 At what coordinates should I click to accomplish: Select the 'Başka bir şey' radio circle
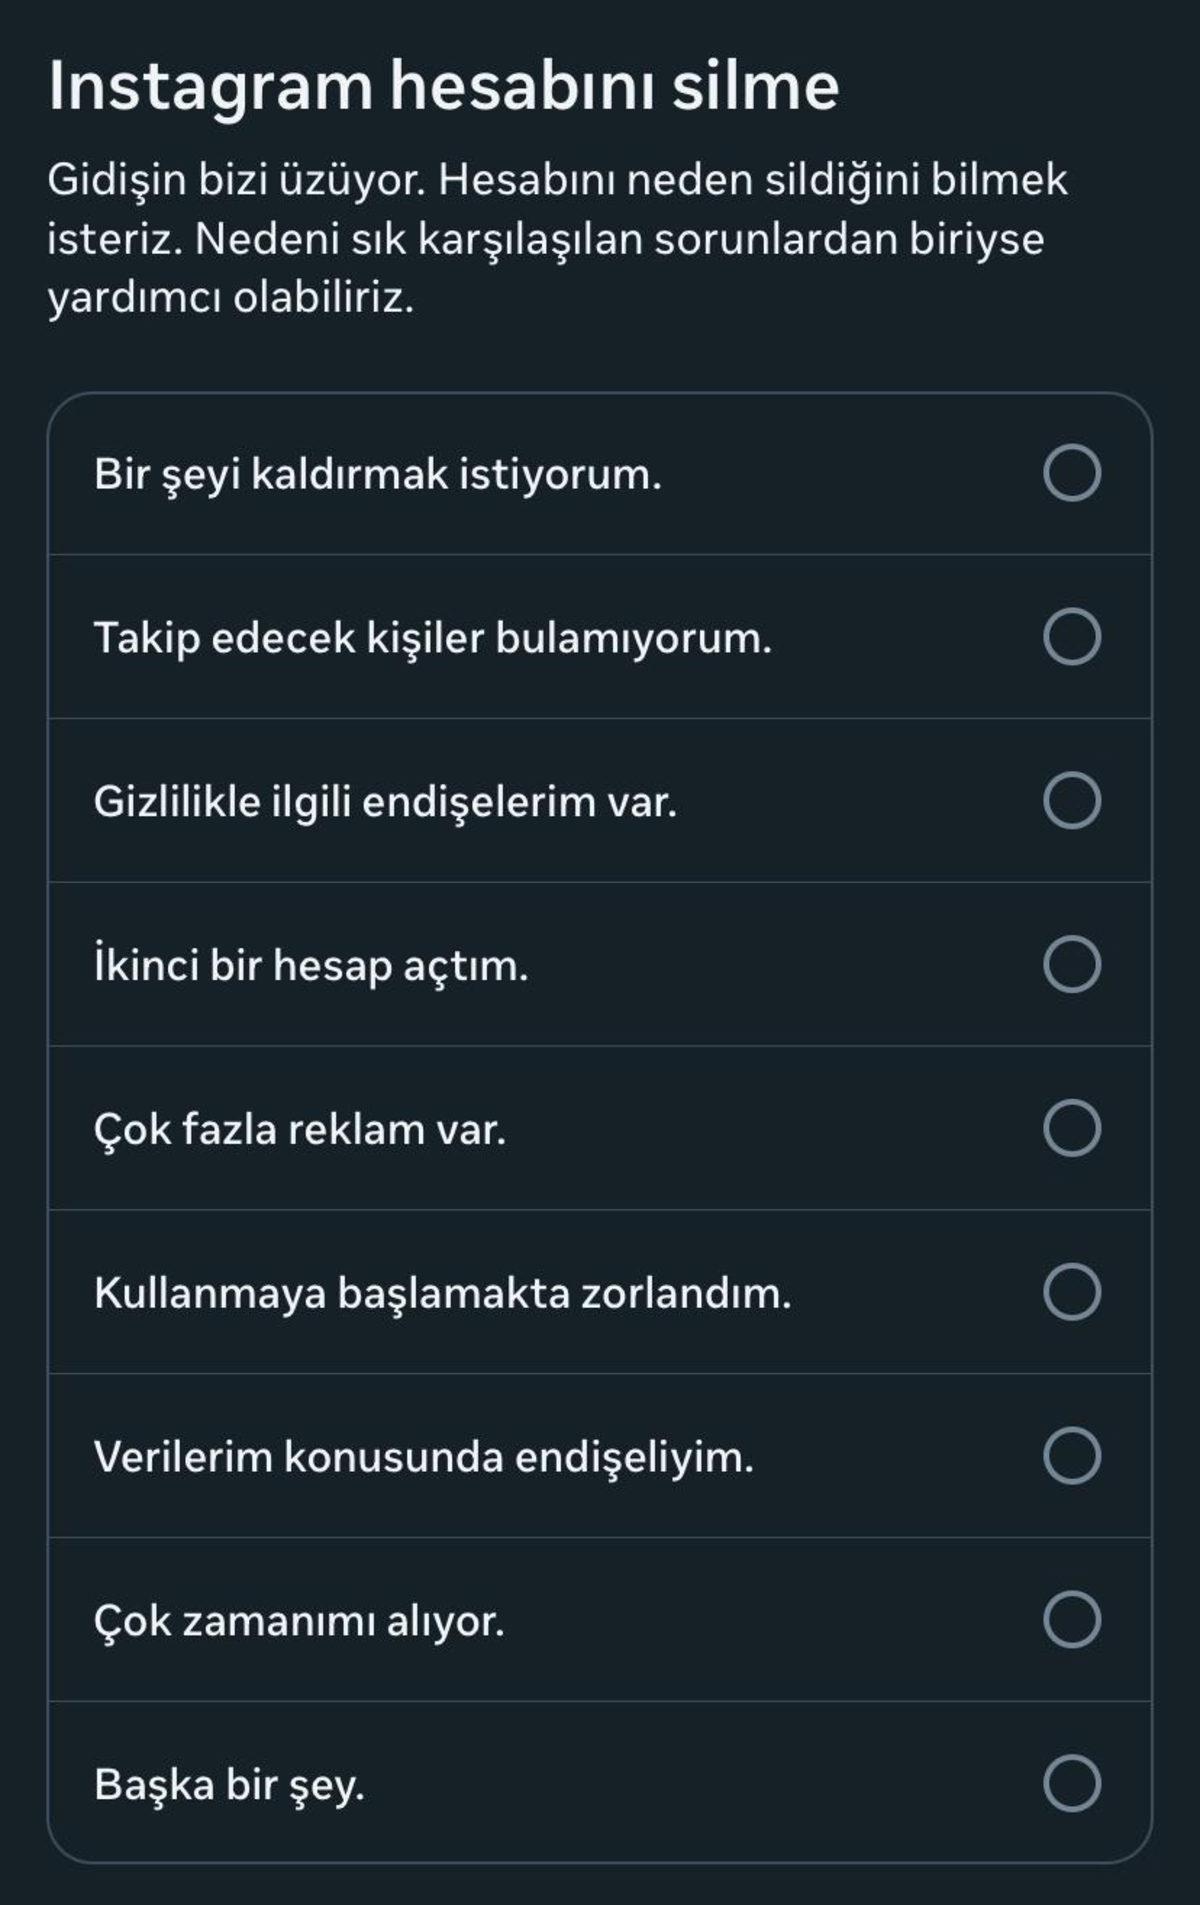click(1072, 1784)
